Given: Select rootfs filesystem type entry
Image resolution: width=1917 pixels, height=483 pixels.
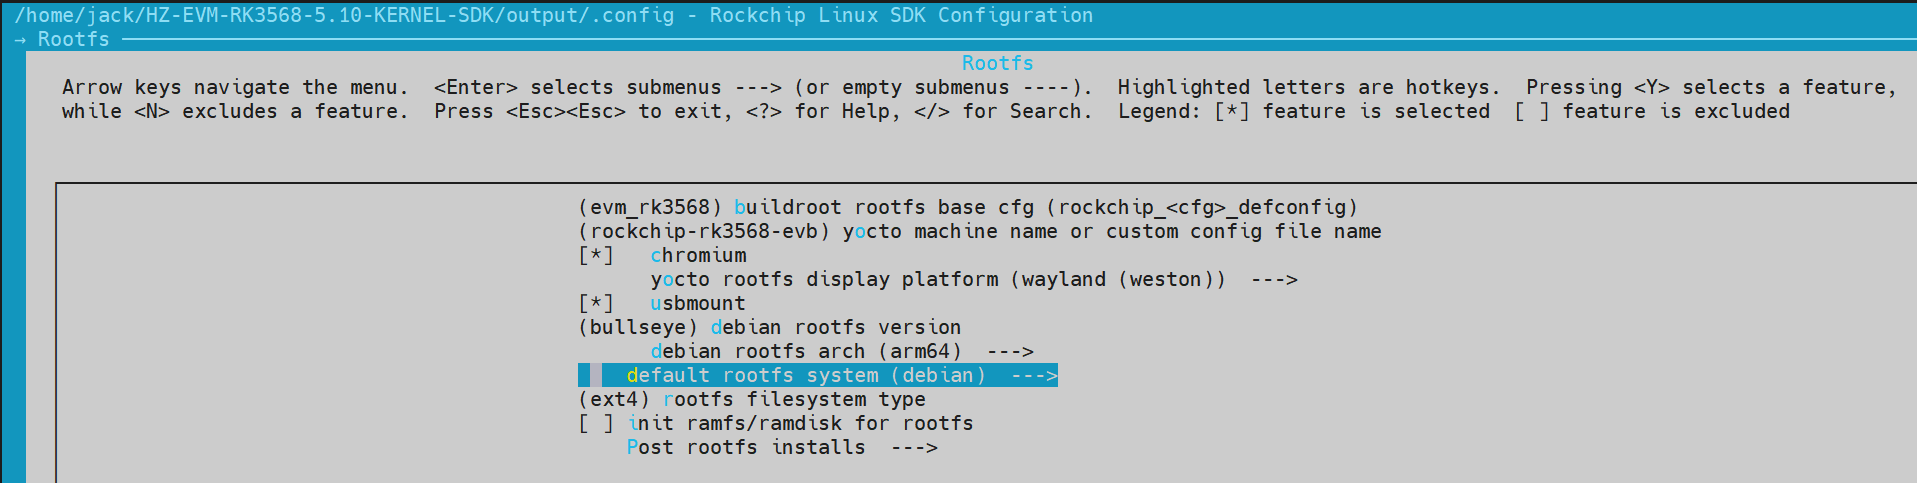Looking at the screenshot, I should [x=794, y=399].
